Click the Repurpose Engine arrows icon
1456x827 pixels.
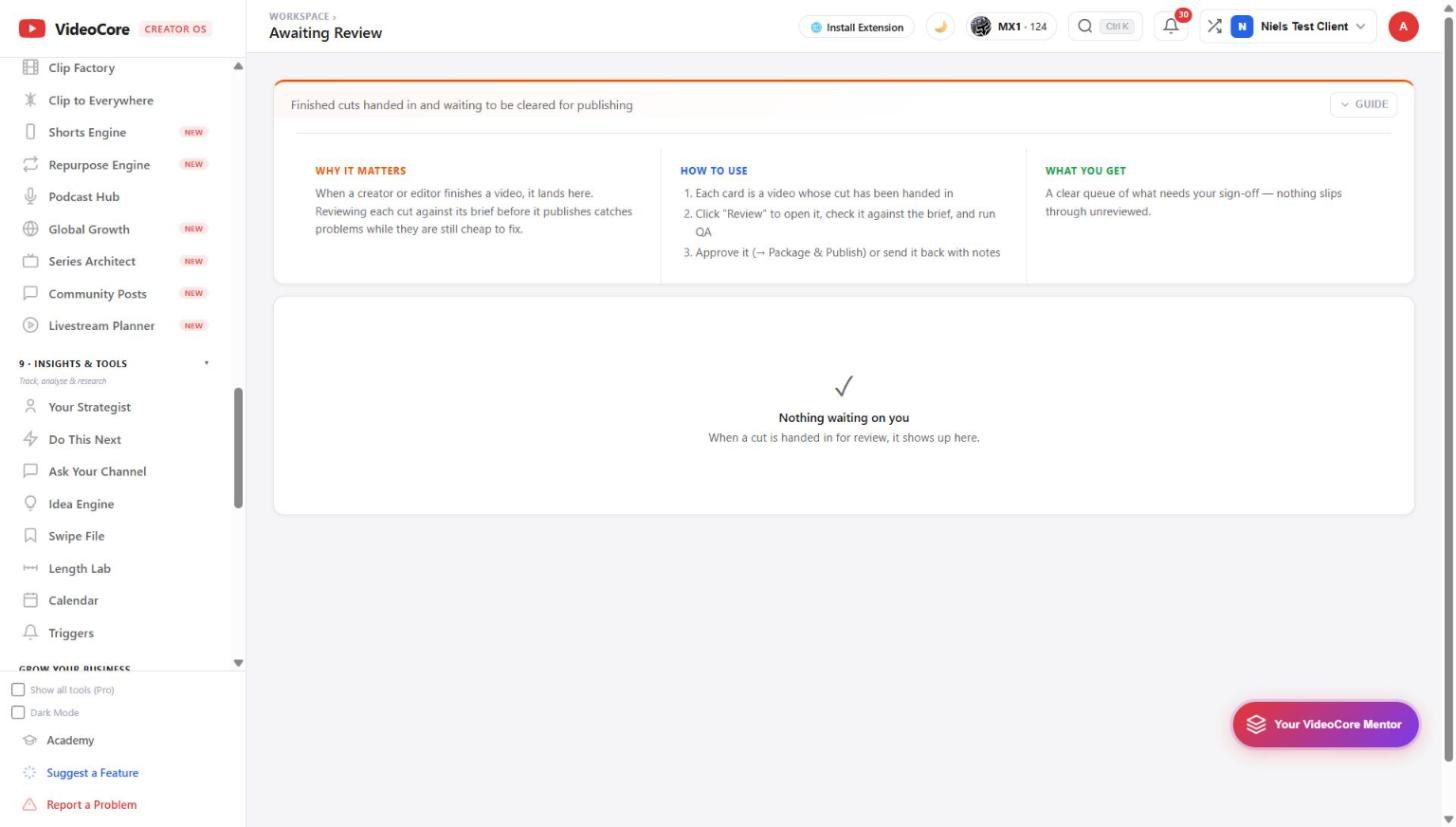click(x=30, y=165)
